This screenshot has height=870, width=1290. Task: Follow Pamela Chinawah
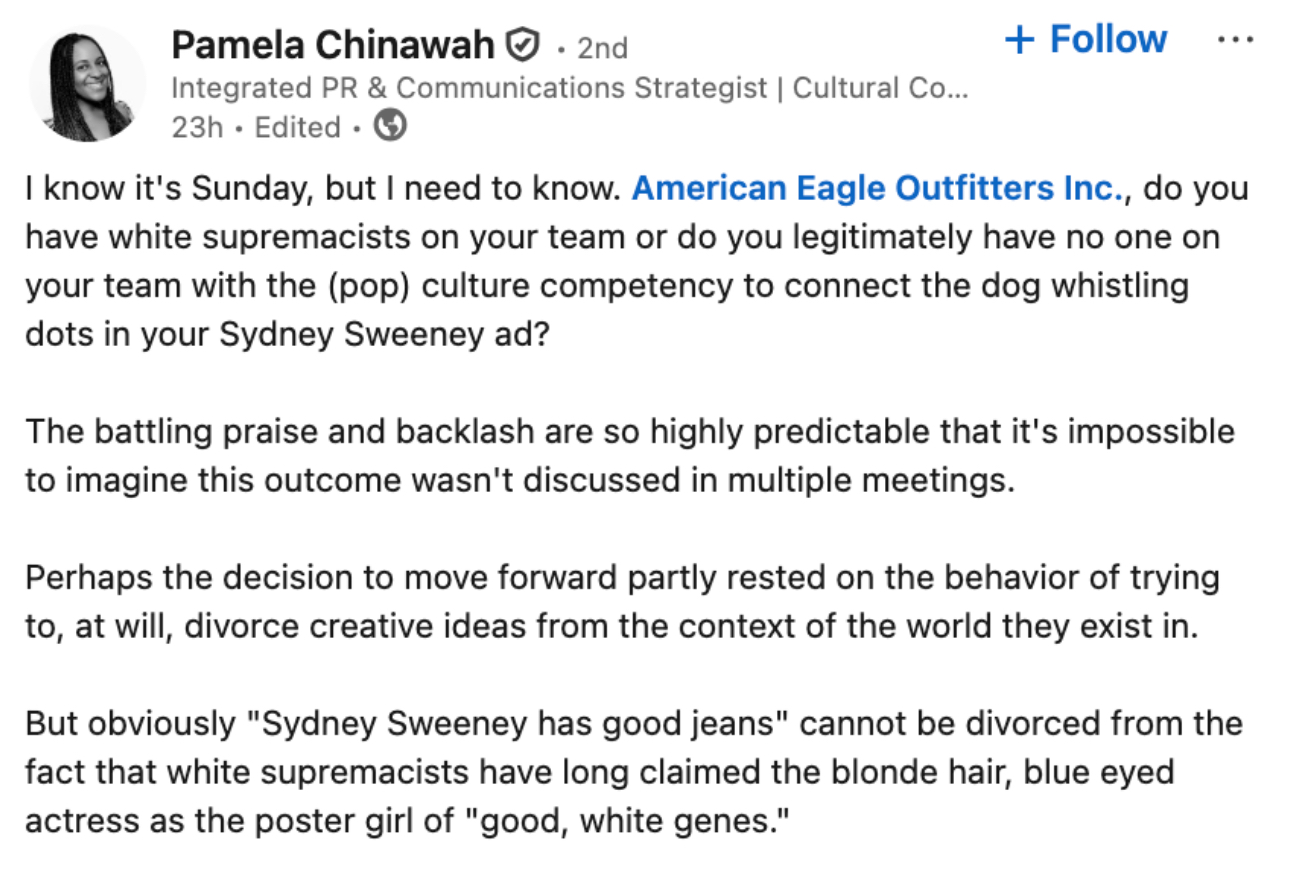(x=1086, y=39)
